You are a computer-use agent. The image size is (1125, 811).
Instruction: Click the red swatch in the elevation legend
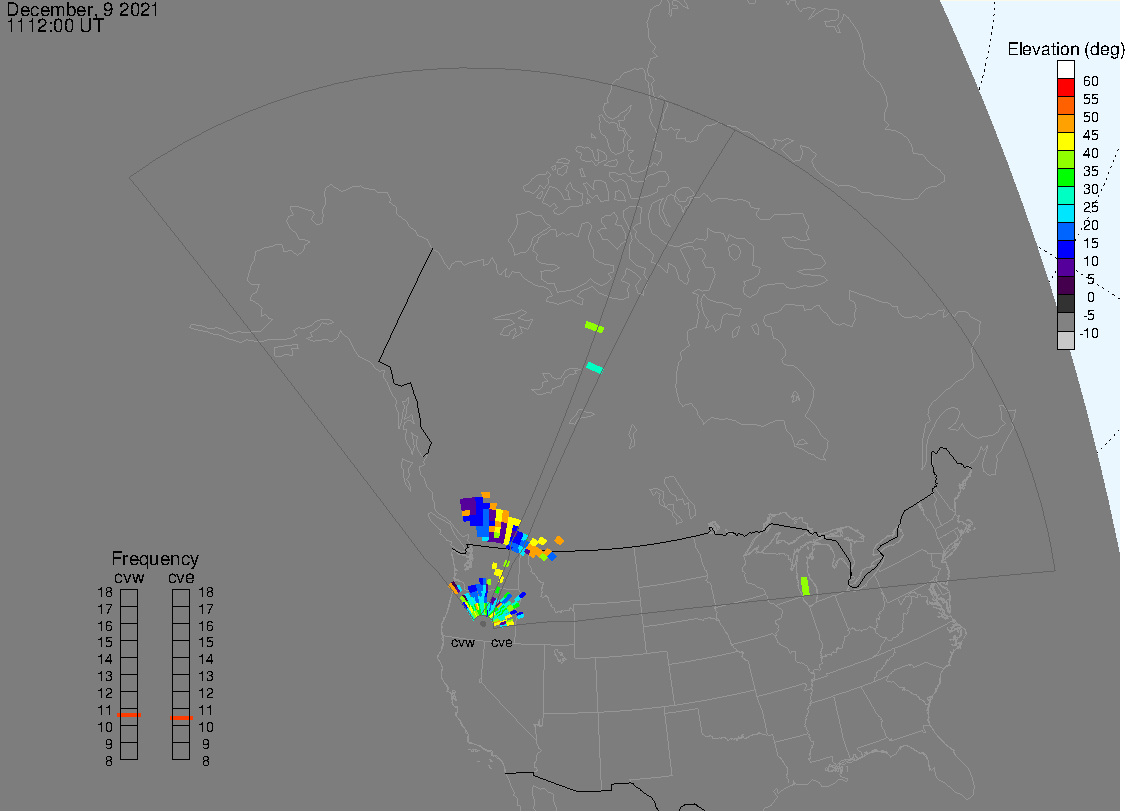1065,87
